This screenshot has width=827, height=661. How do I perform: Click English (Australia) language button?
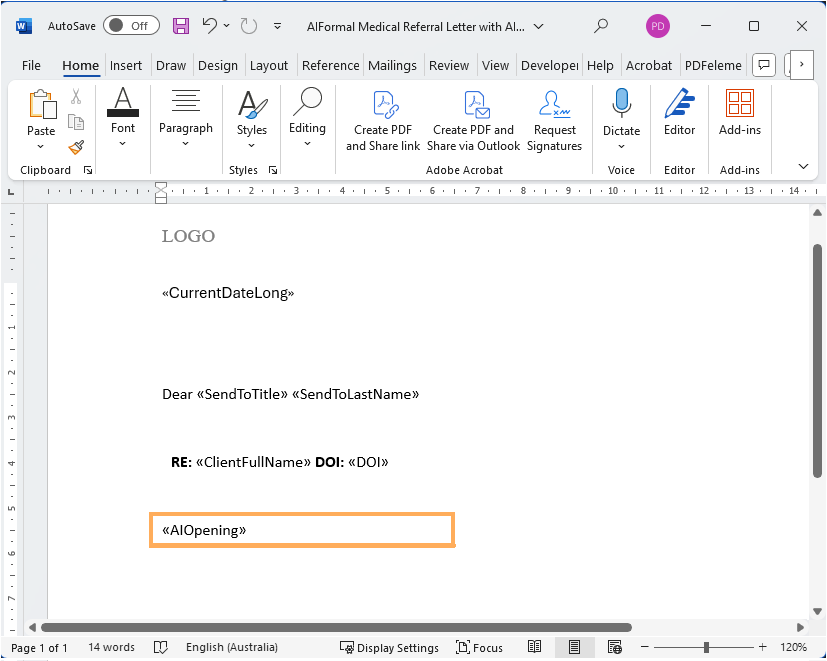(232, 647)
